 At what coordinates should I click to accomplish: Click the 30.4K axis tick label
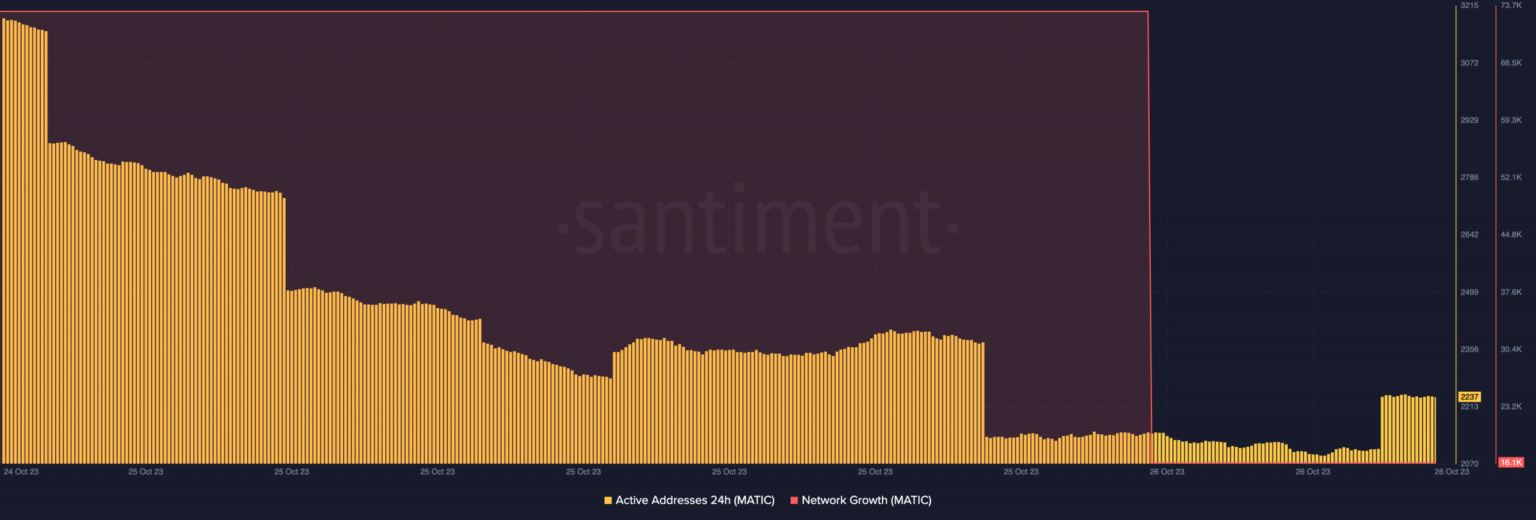[1510, 350]
